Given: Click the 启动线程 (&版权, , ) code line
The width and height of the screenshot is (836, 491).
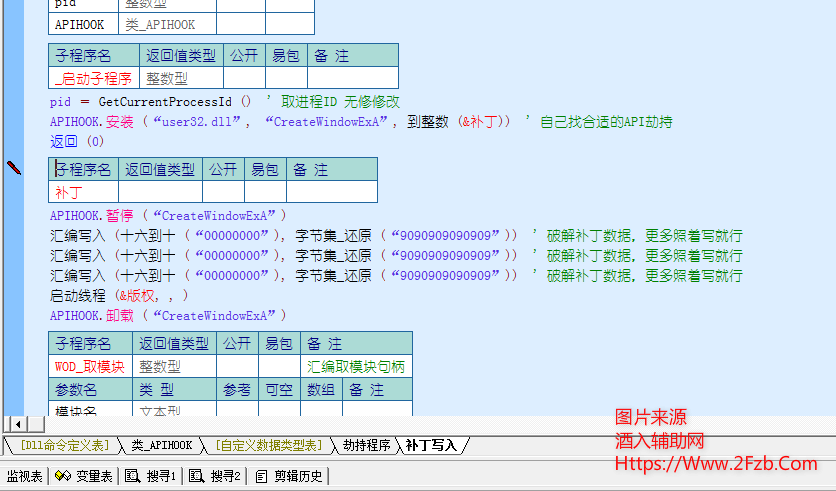Looking at the screenshot, I should pos(119,295).
